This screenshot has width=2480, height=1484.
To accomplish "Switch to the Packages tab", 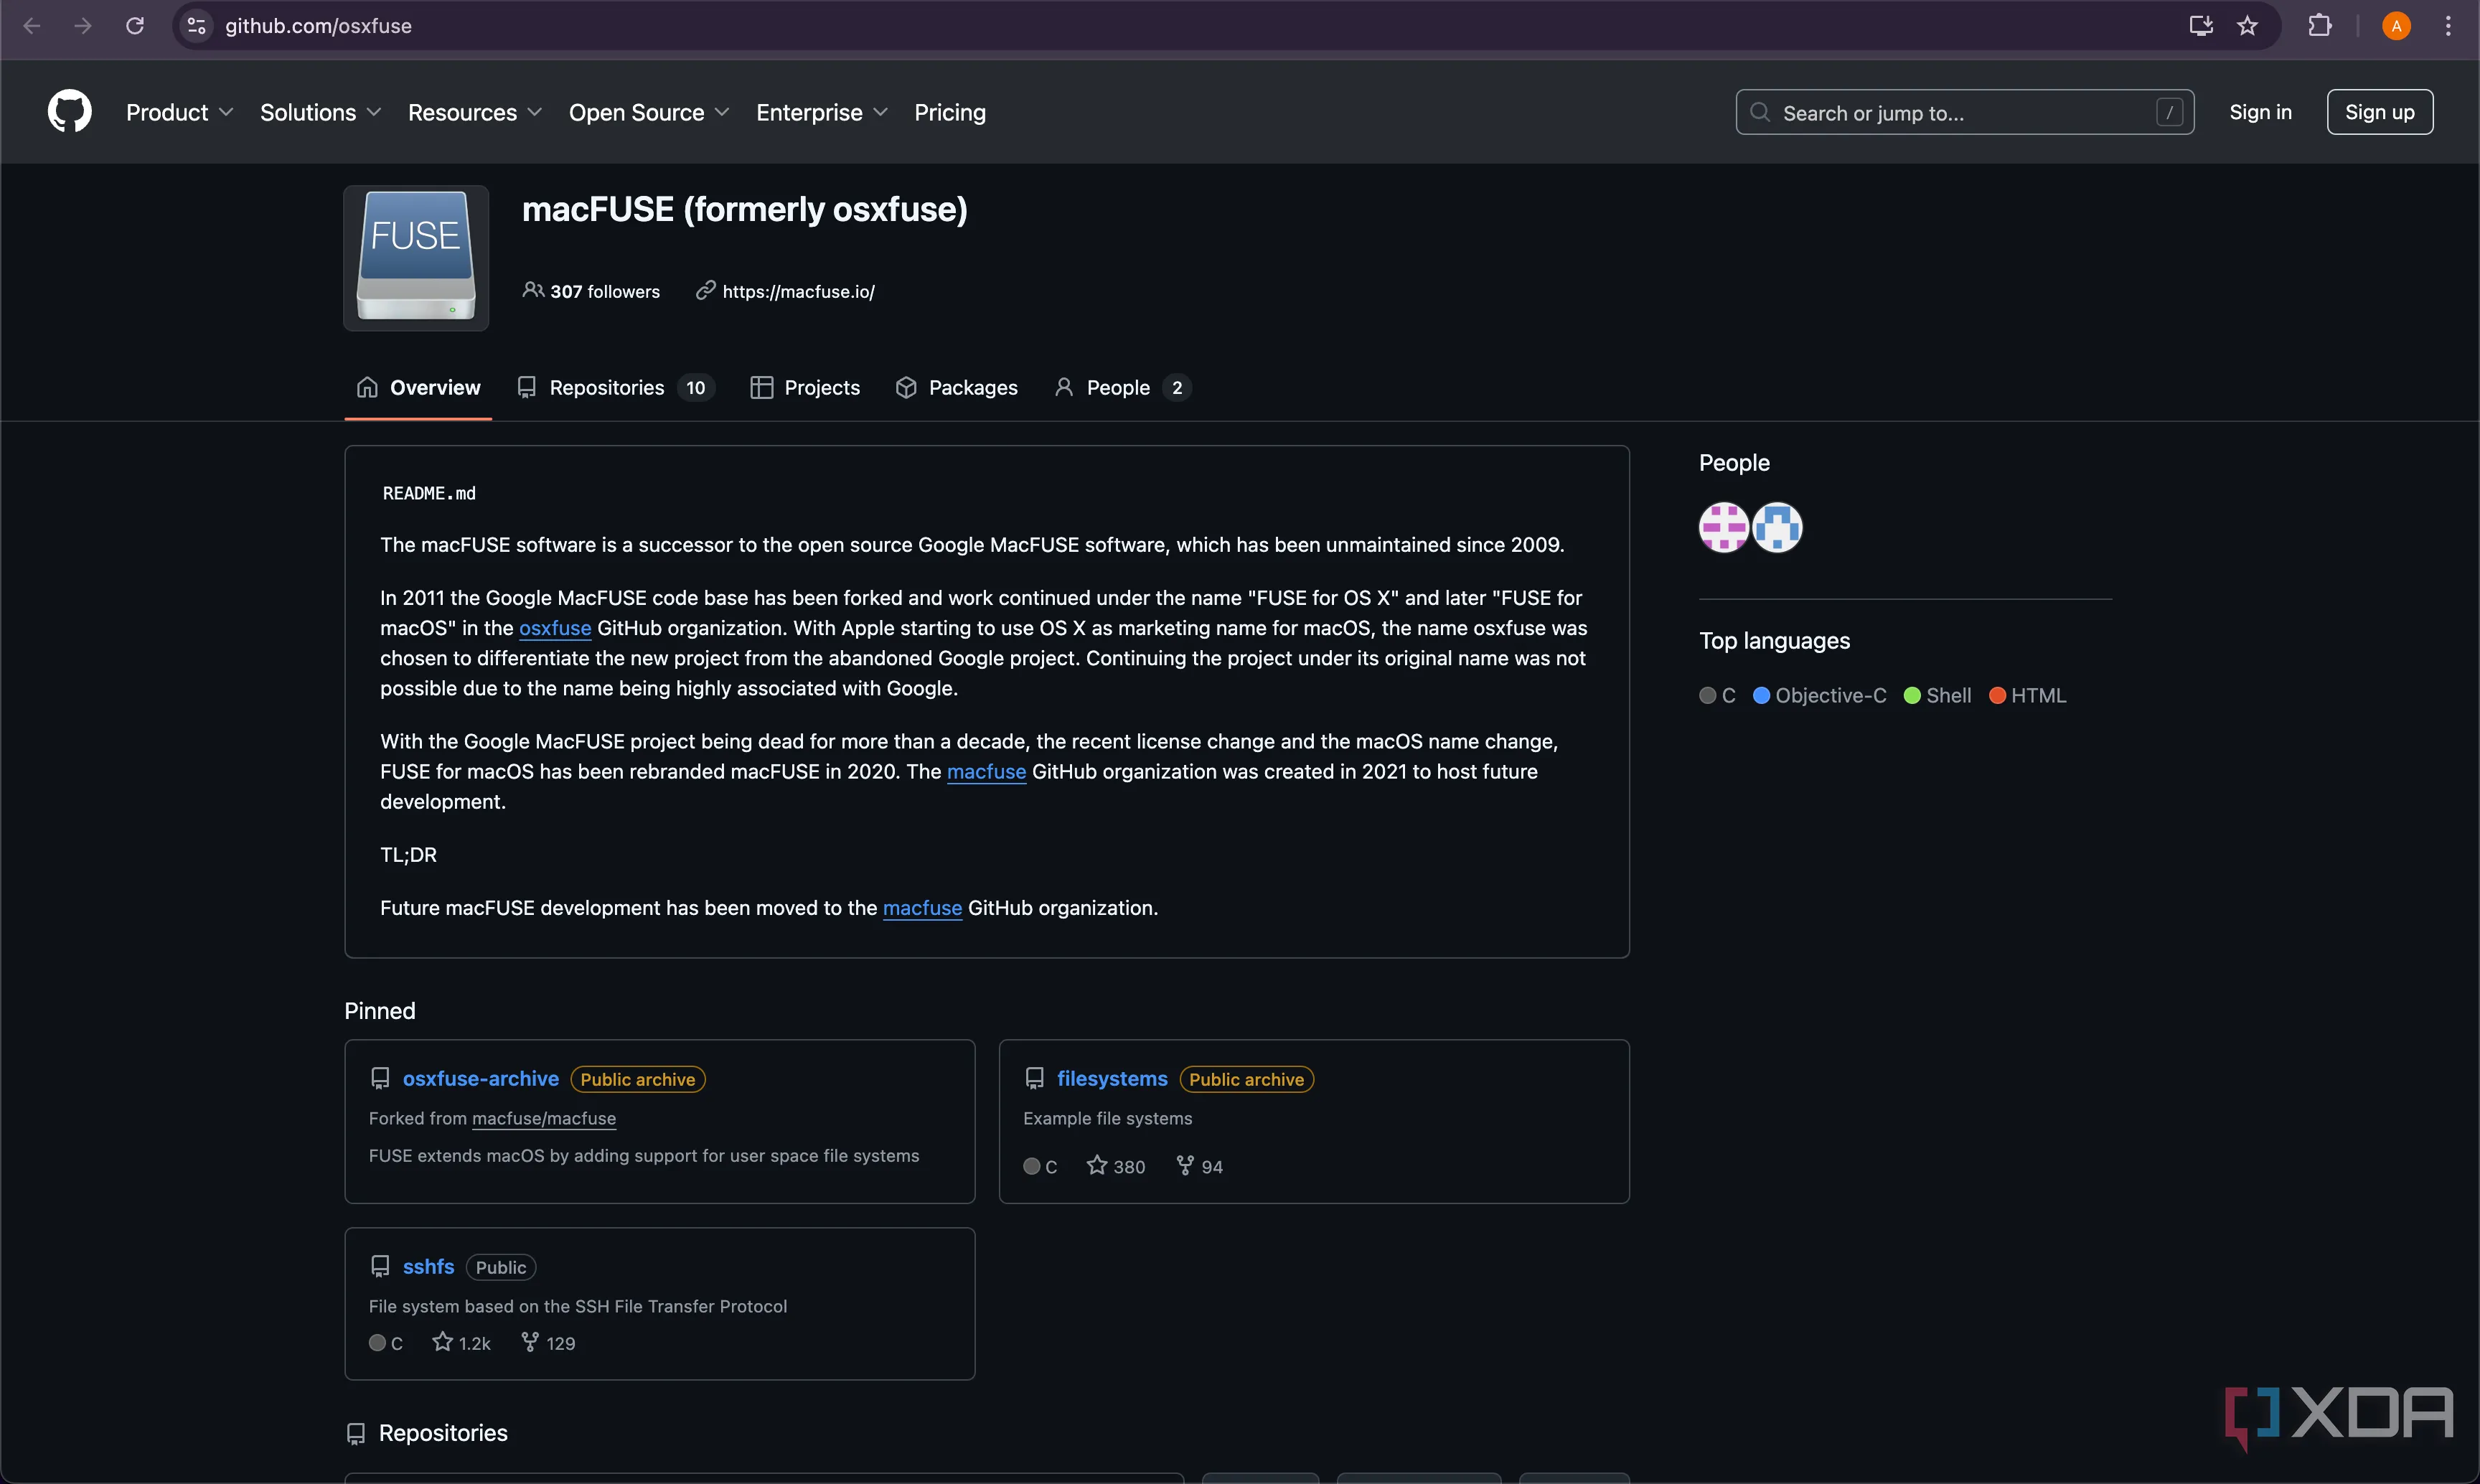I will tap(957, 387).
